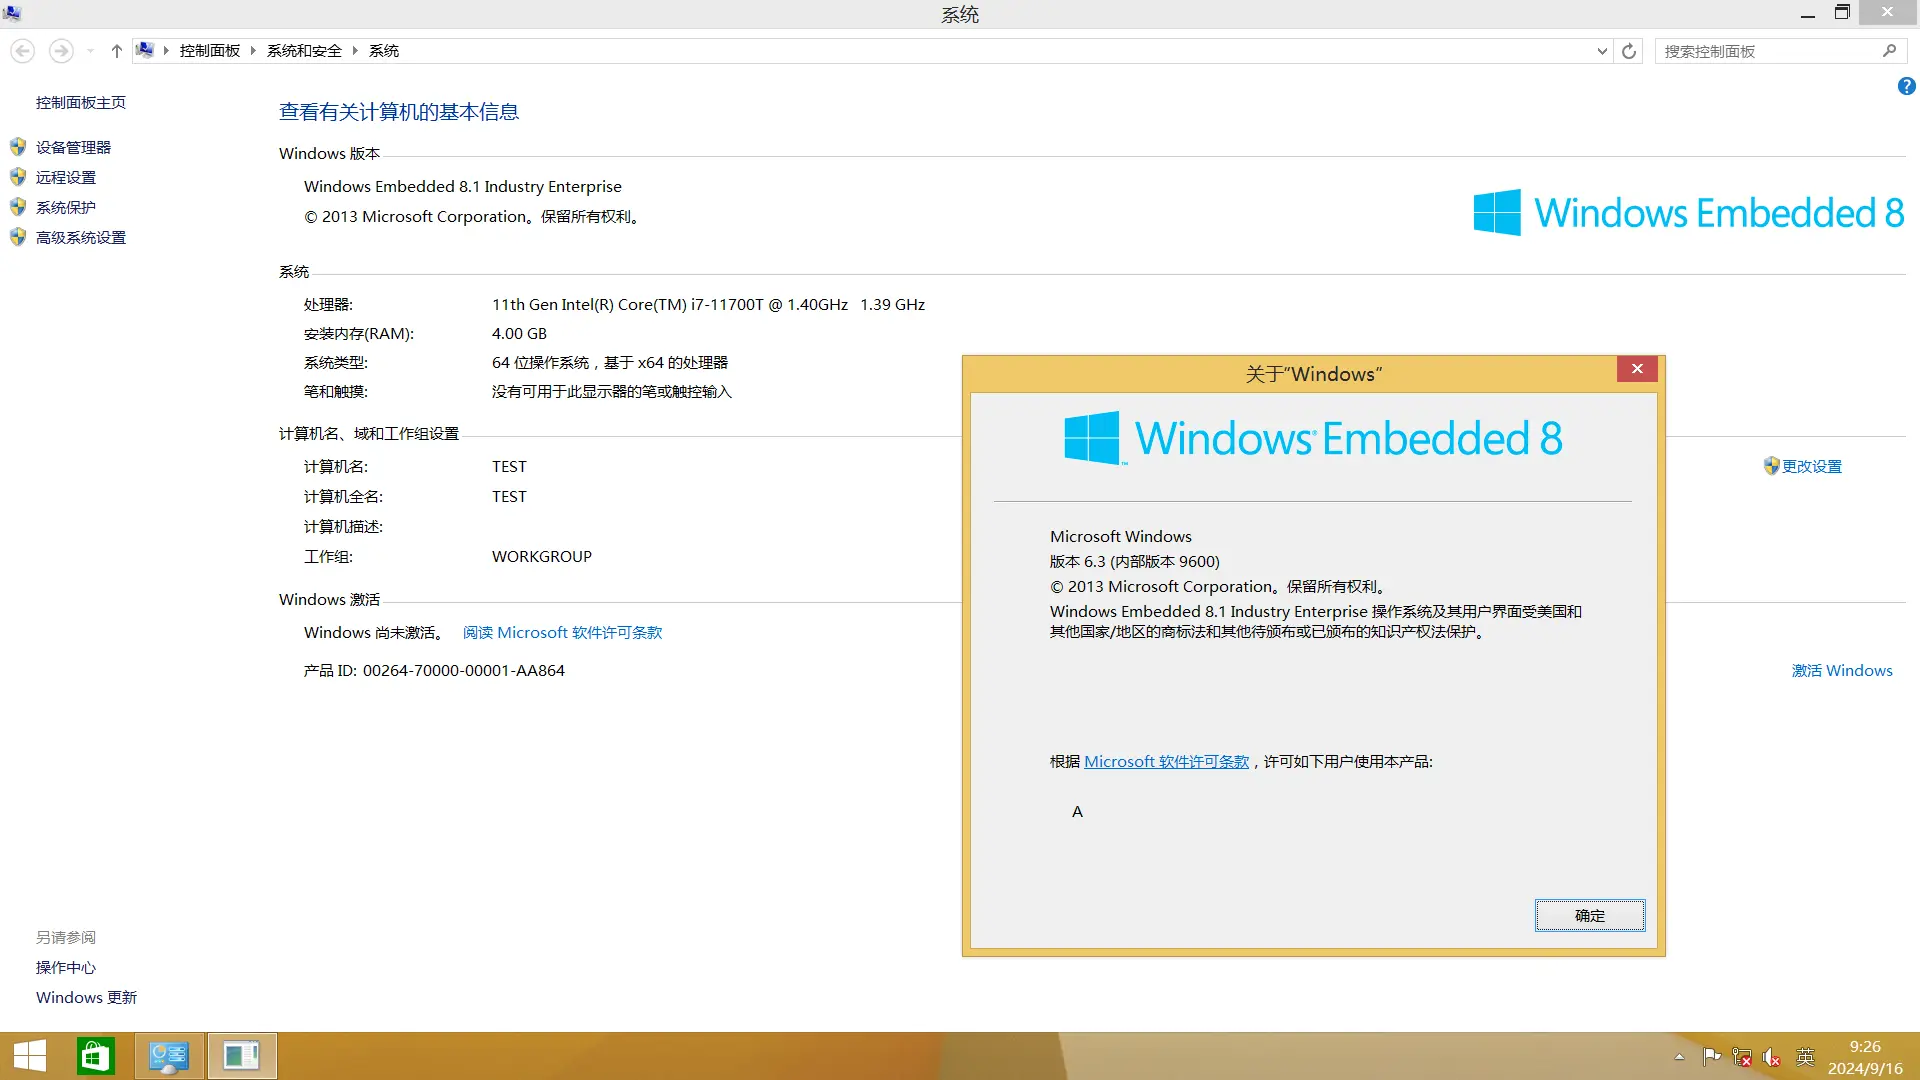Click the volume icon in system tray
The image size is (1920, 1080).
tap(1771, 1055)
